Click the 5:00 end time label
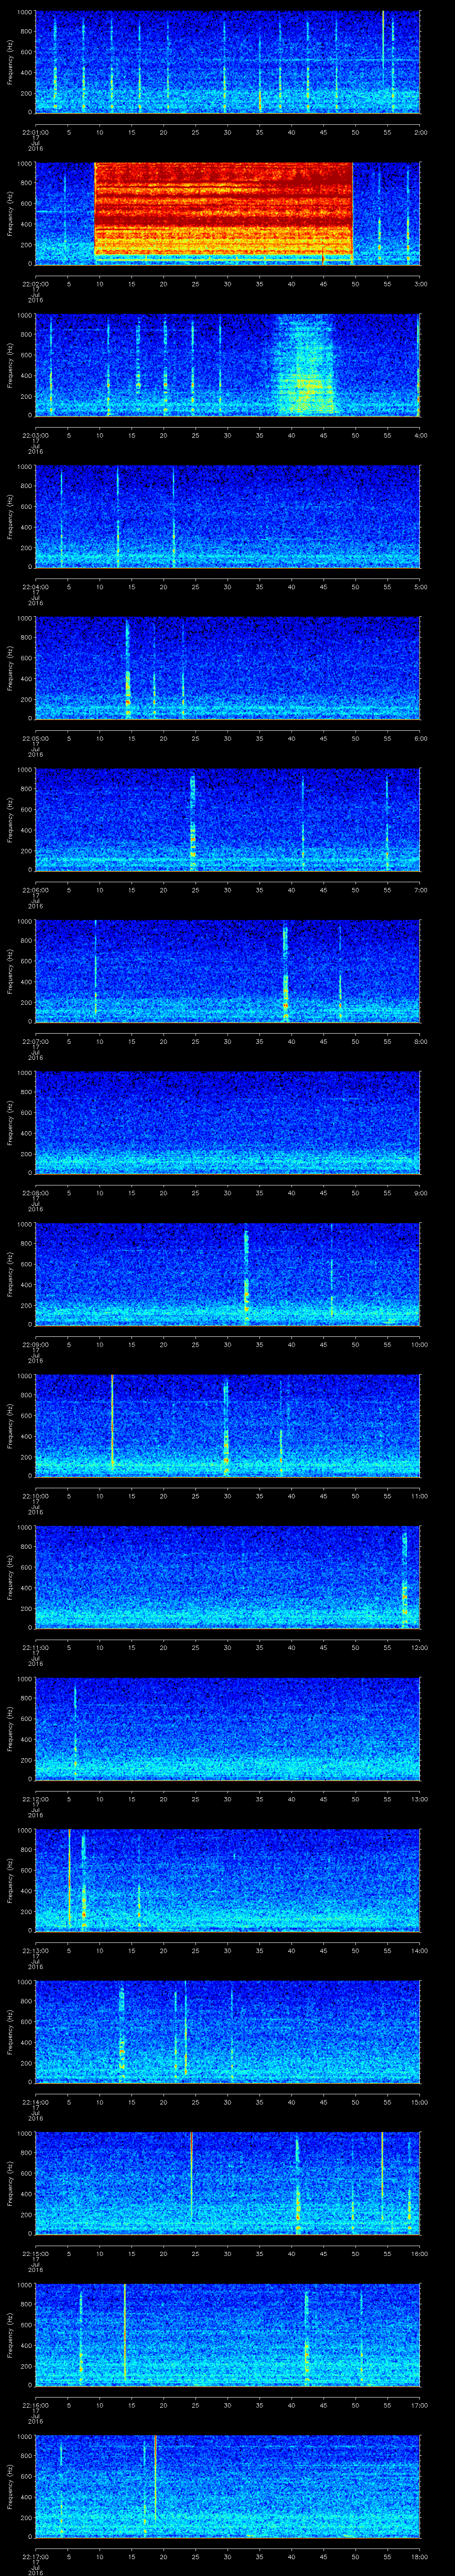 420,587
